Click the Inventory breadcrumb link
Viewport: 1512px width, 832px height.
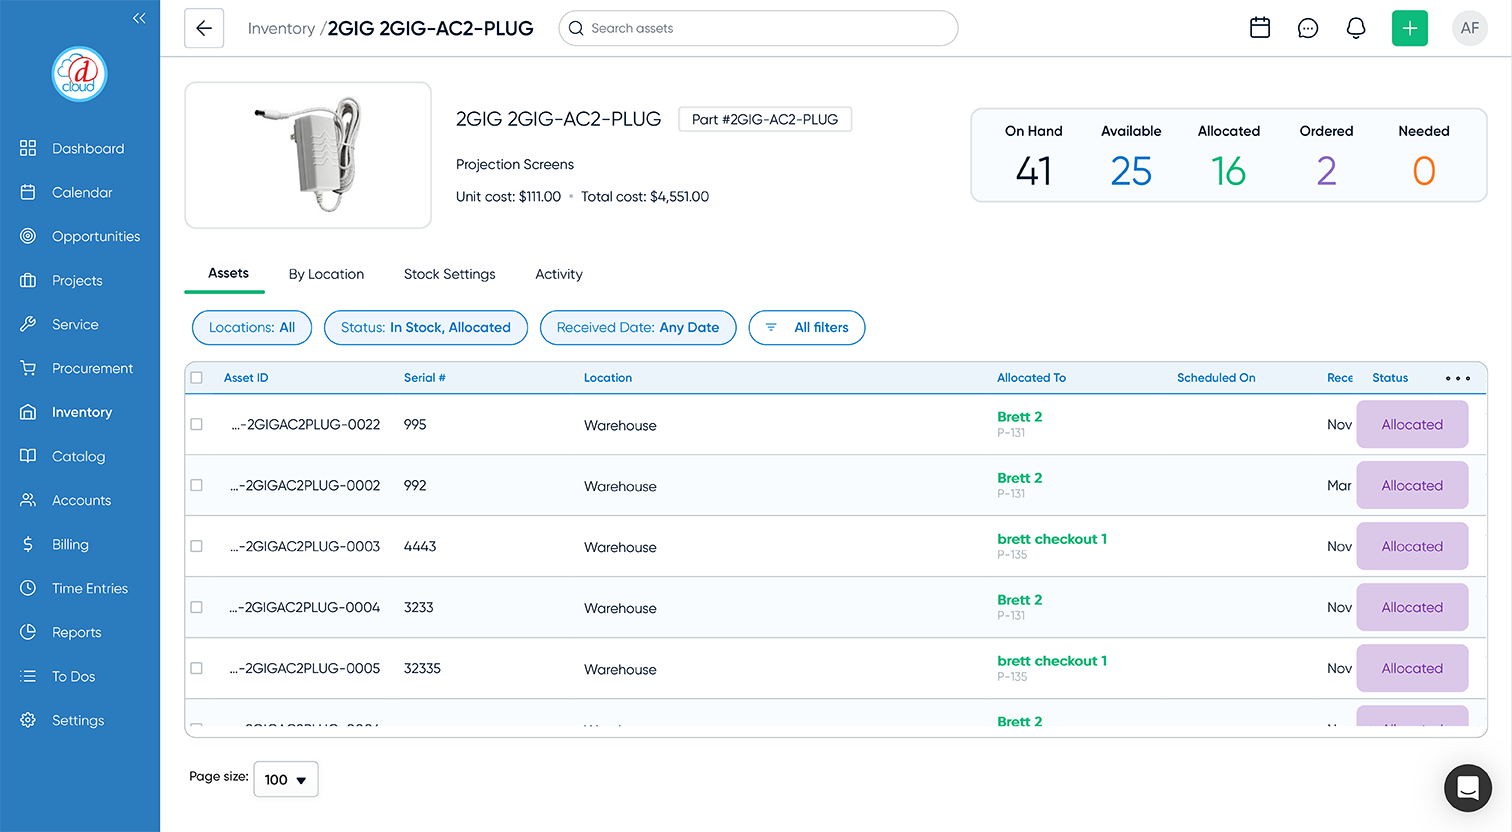(x=281, y=29)
